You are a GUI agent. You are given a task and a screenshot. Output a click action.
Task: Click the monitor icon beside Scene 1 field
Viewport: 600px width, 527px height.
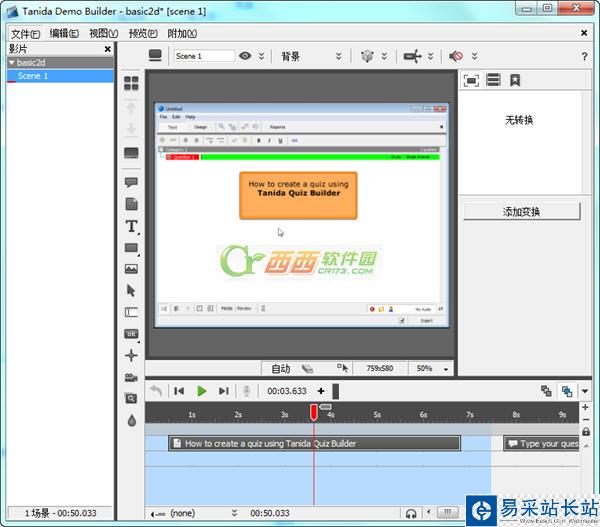point(155,55)
